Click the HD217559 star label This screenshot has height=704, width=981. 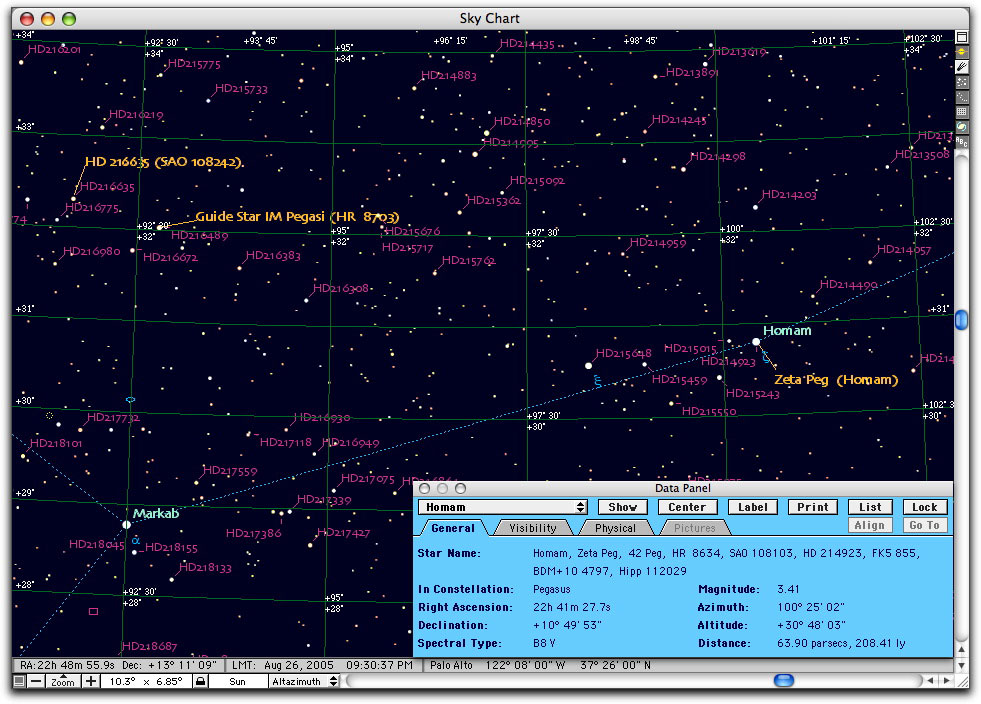[230, 471]
